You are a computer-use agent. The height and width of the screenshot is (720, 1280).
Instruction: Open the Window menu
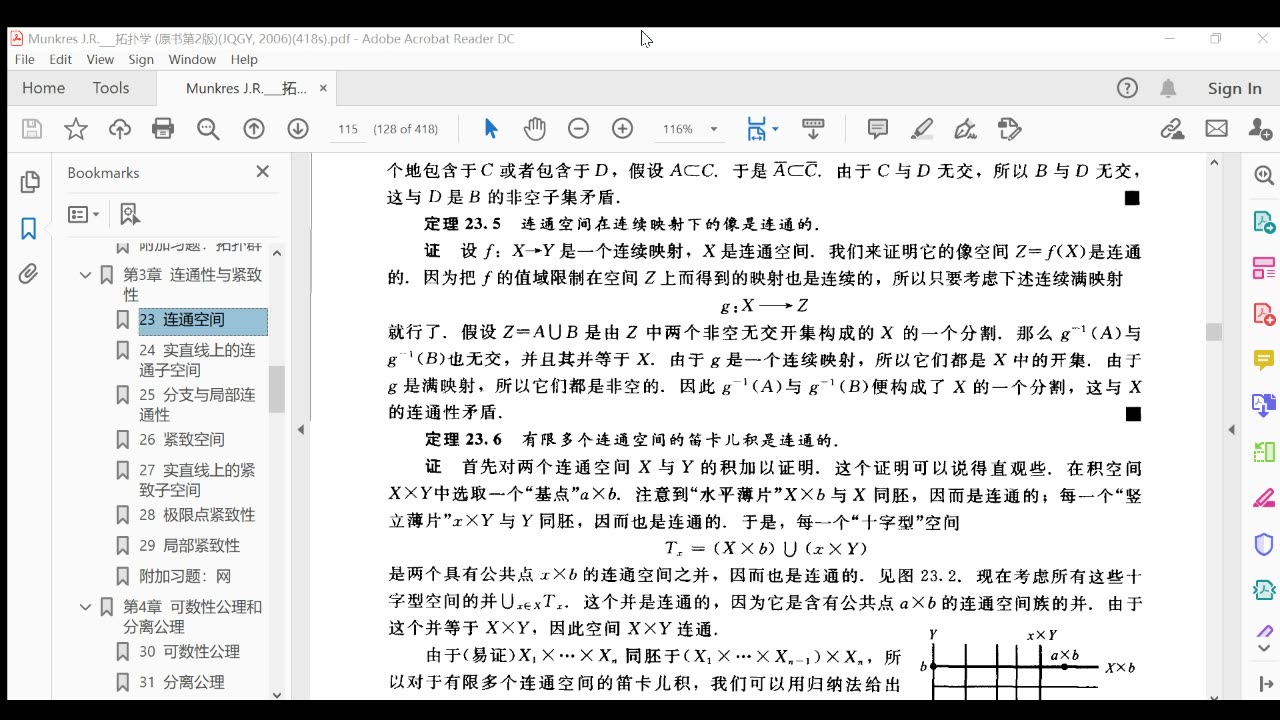[x=192, y=59]
